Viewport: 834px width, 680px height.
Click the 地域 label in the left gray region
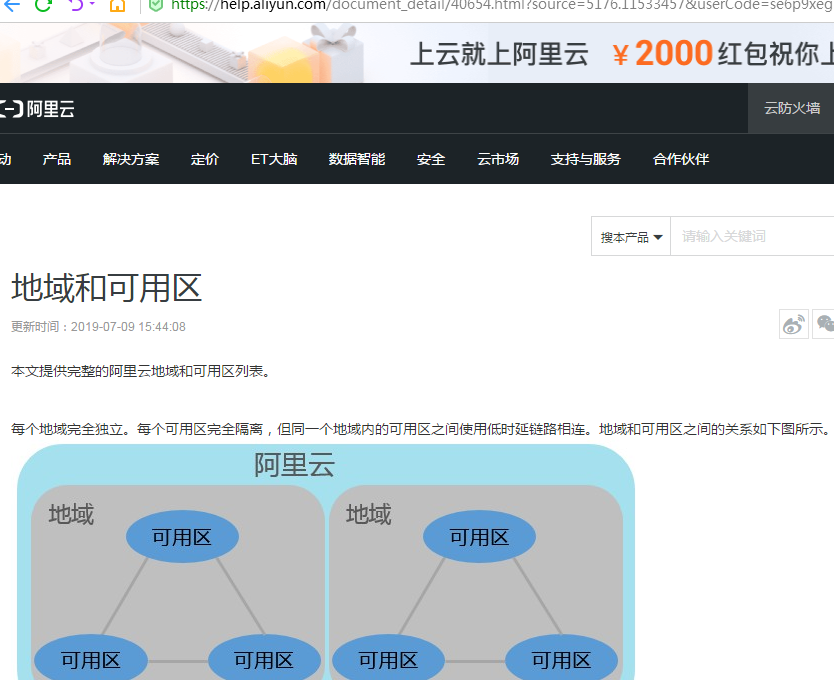71,515
